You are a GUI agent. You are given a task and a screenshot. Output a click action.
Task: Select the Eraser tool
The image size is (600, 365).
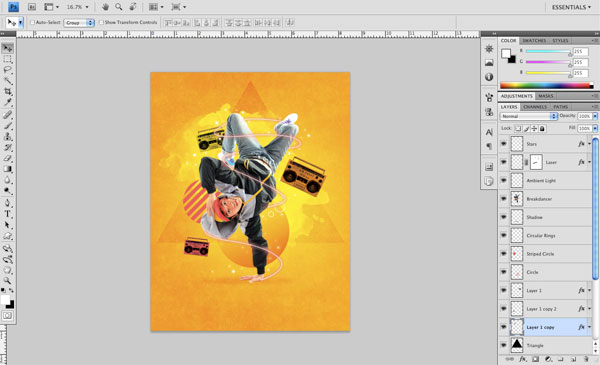(7, 158)
